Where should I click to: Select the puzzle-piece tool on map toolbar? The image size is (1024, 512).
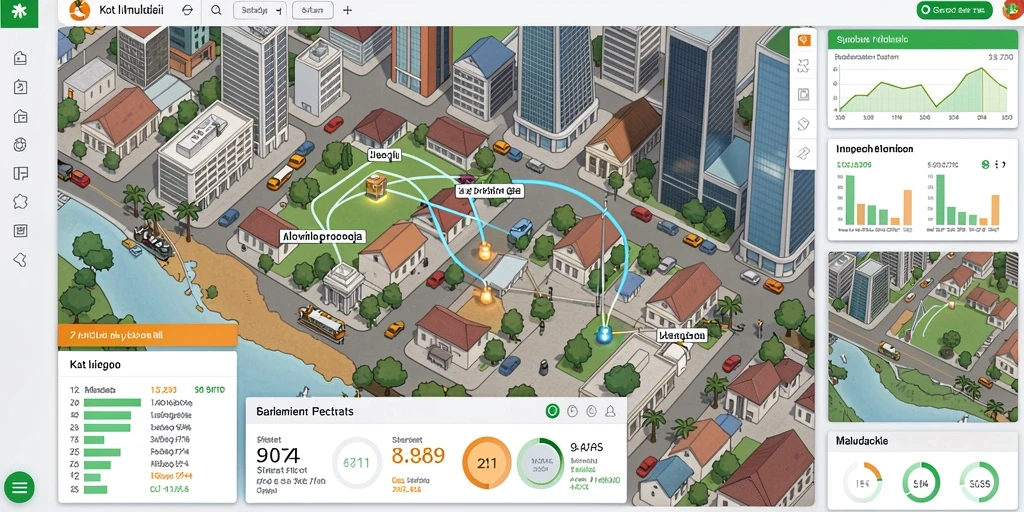click(804, 65)
